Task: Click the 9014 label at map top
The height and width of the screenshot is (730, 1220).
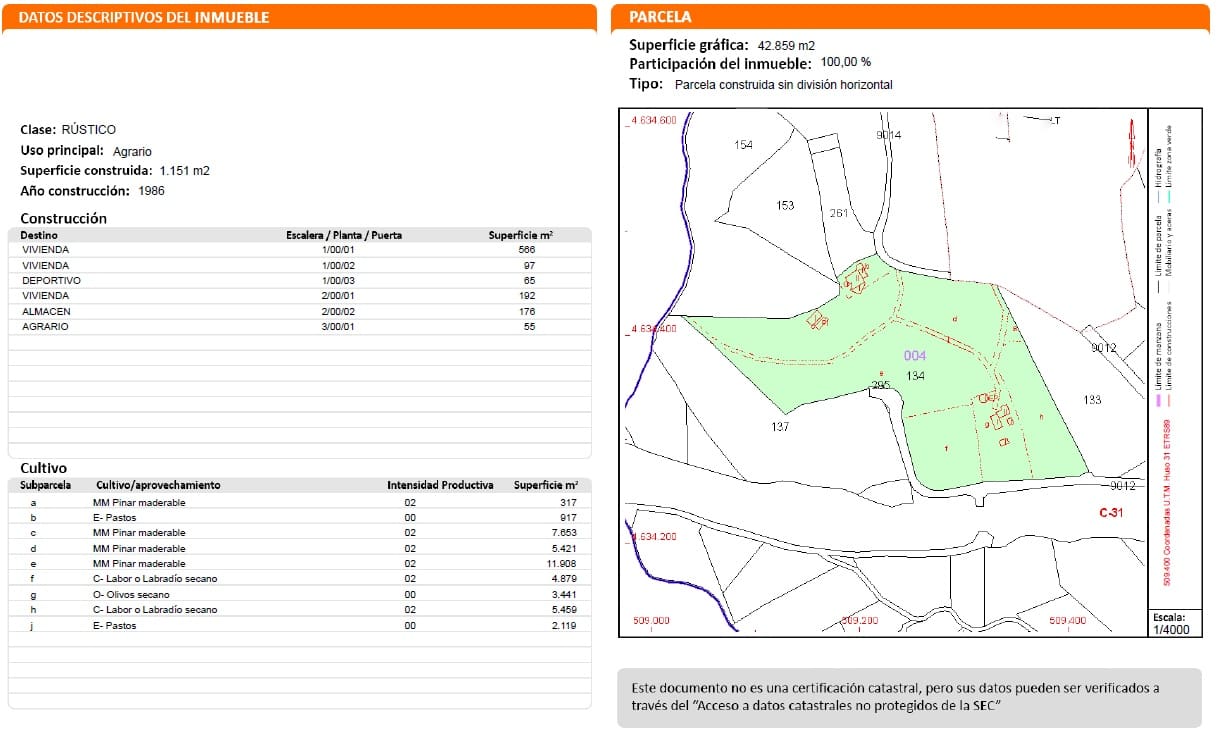Action: 888,135
